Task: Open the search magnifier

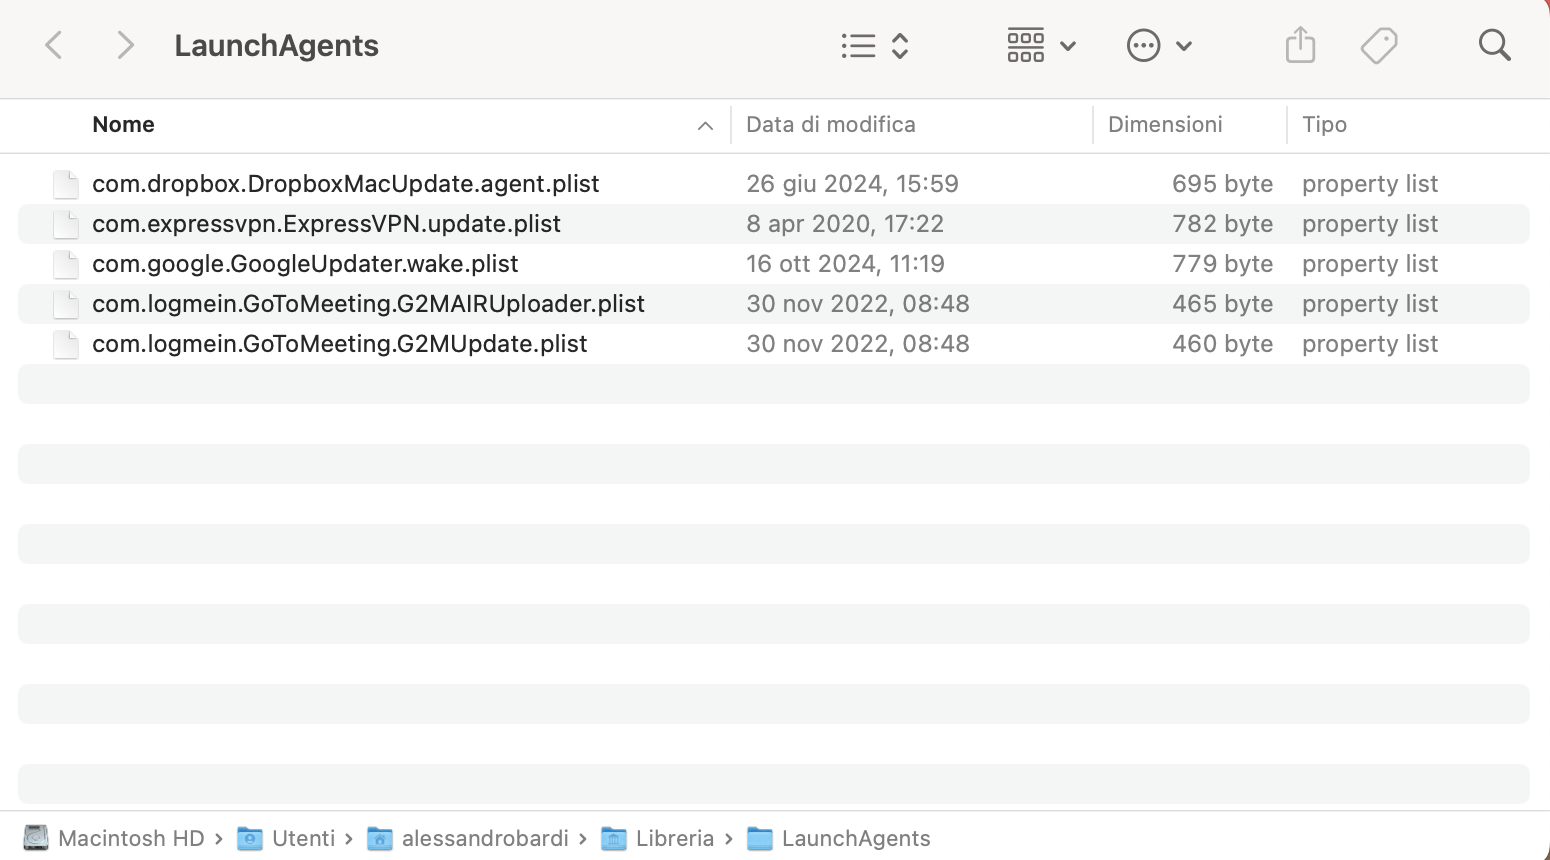Action: pyautogui.click(x=1494, y=45)
